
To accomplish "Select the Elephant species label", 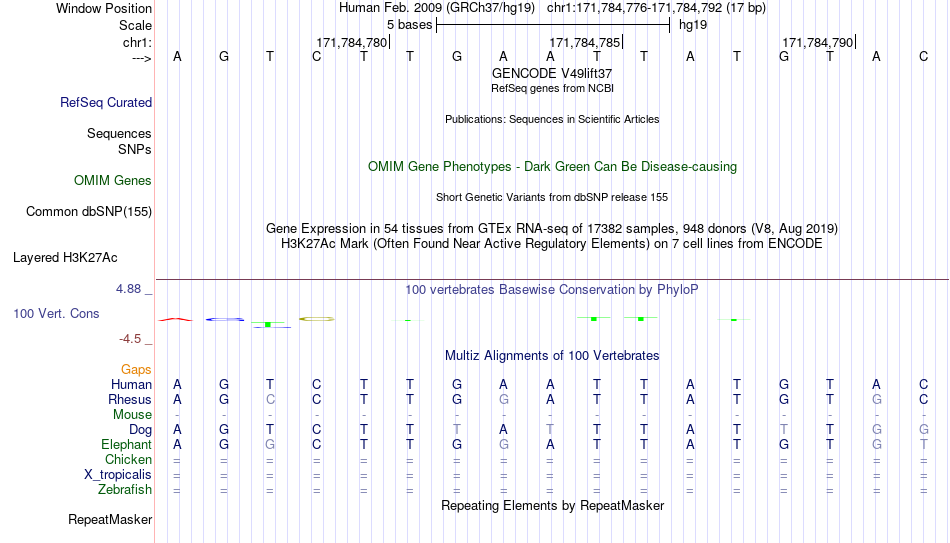I will click(x=126, y=444).
